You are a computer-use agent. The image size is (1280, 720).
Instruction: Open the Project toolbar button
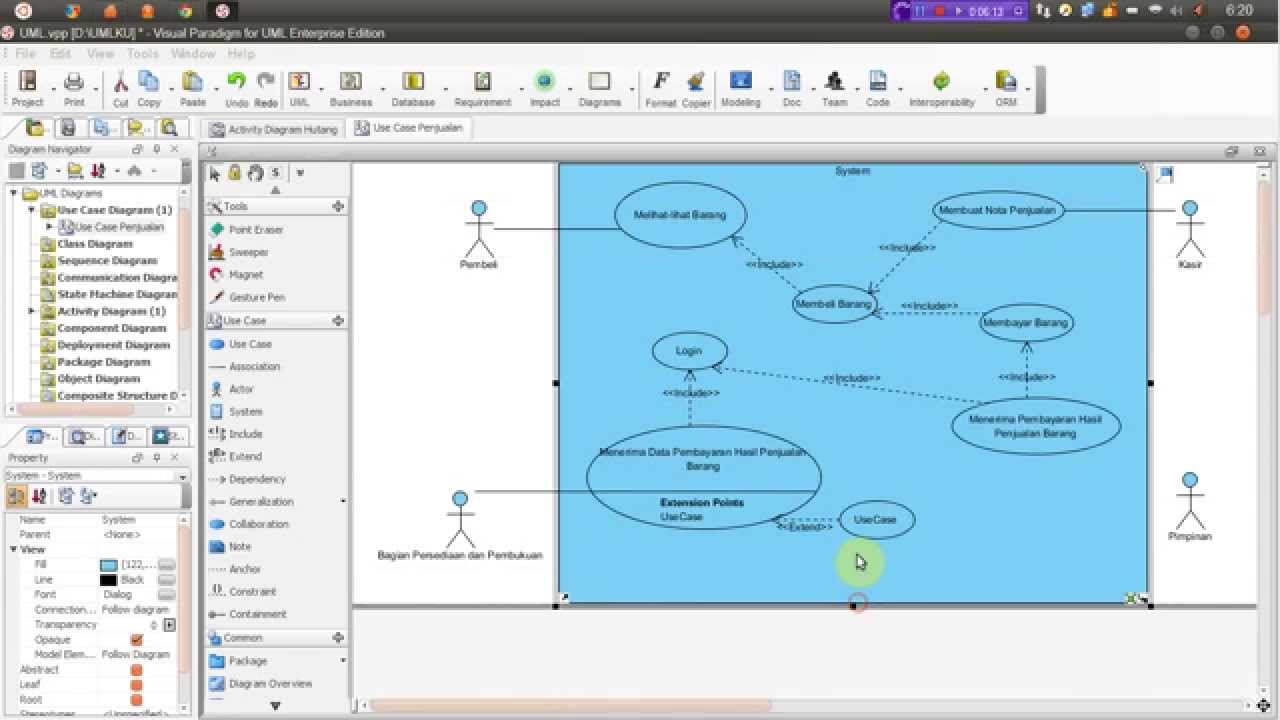click(x=27, y=88)
